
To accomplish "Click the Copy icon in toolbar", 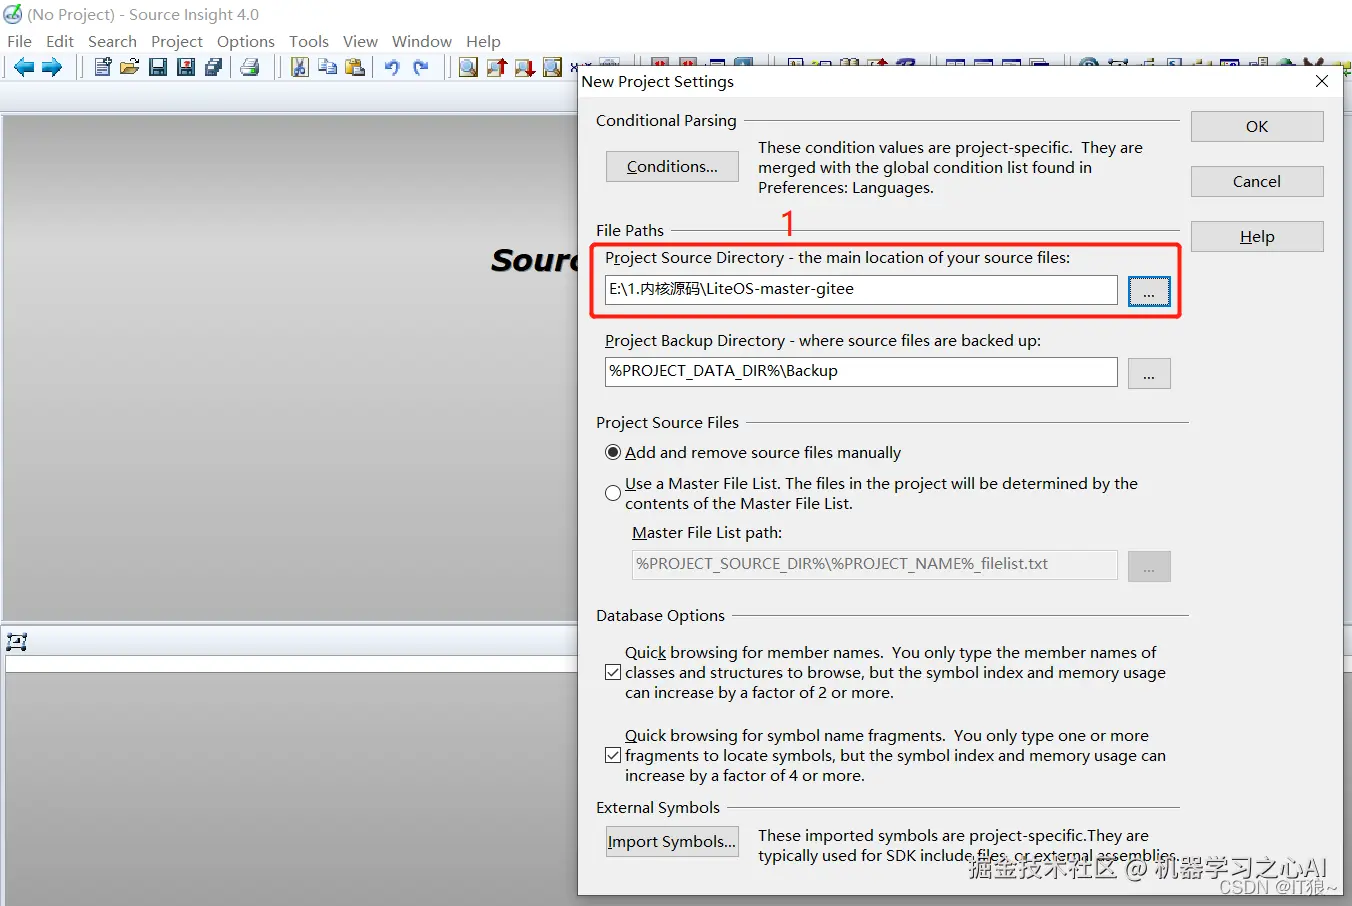I will coord(327,67).
